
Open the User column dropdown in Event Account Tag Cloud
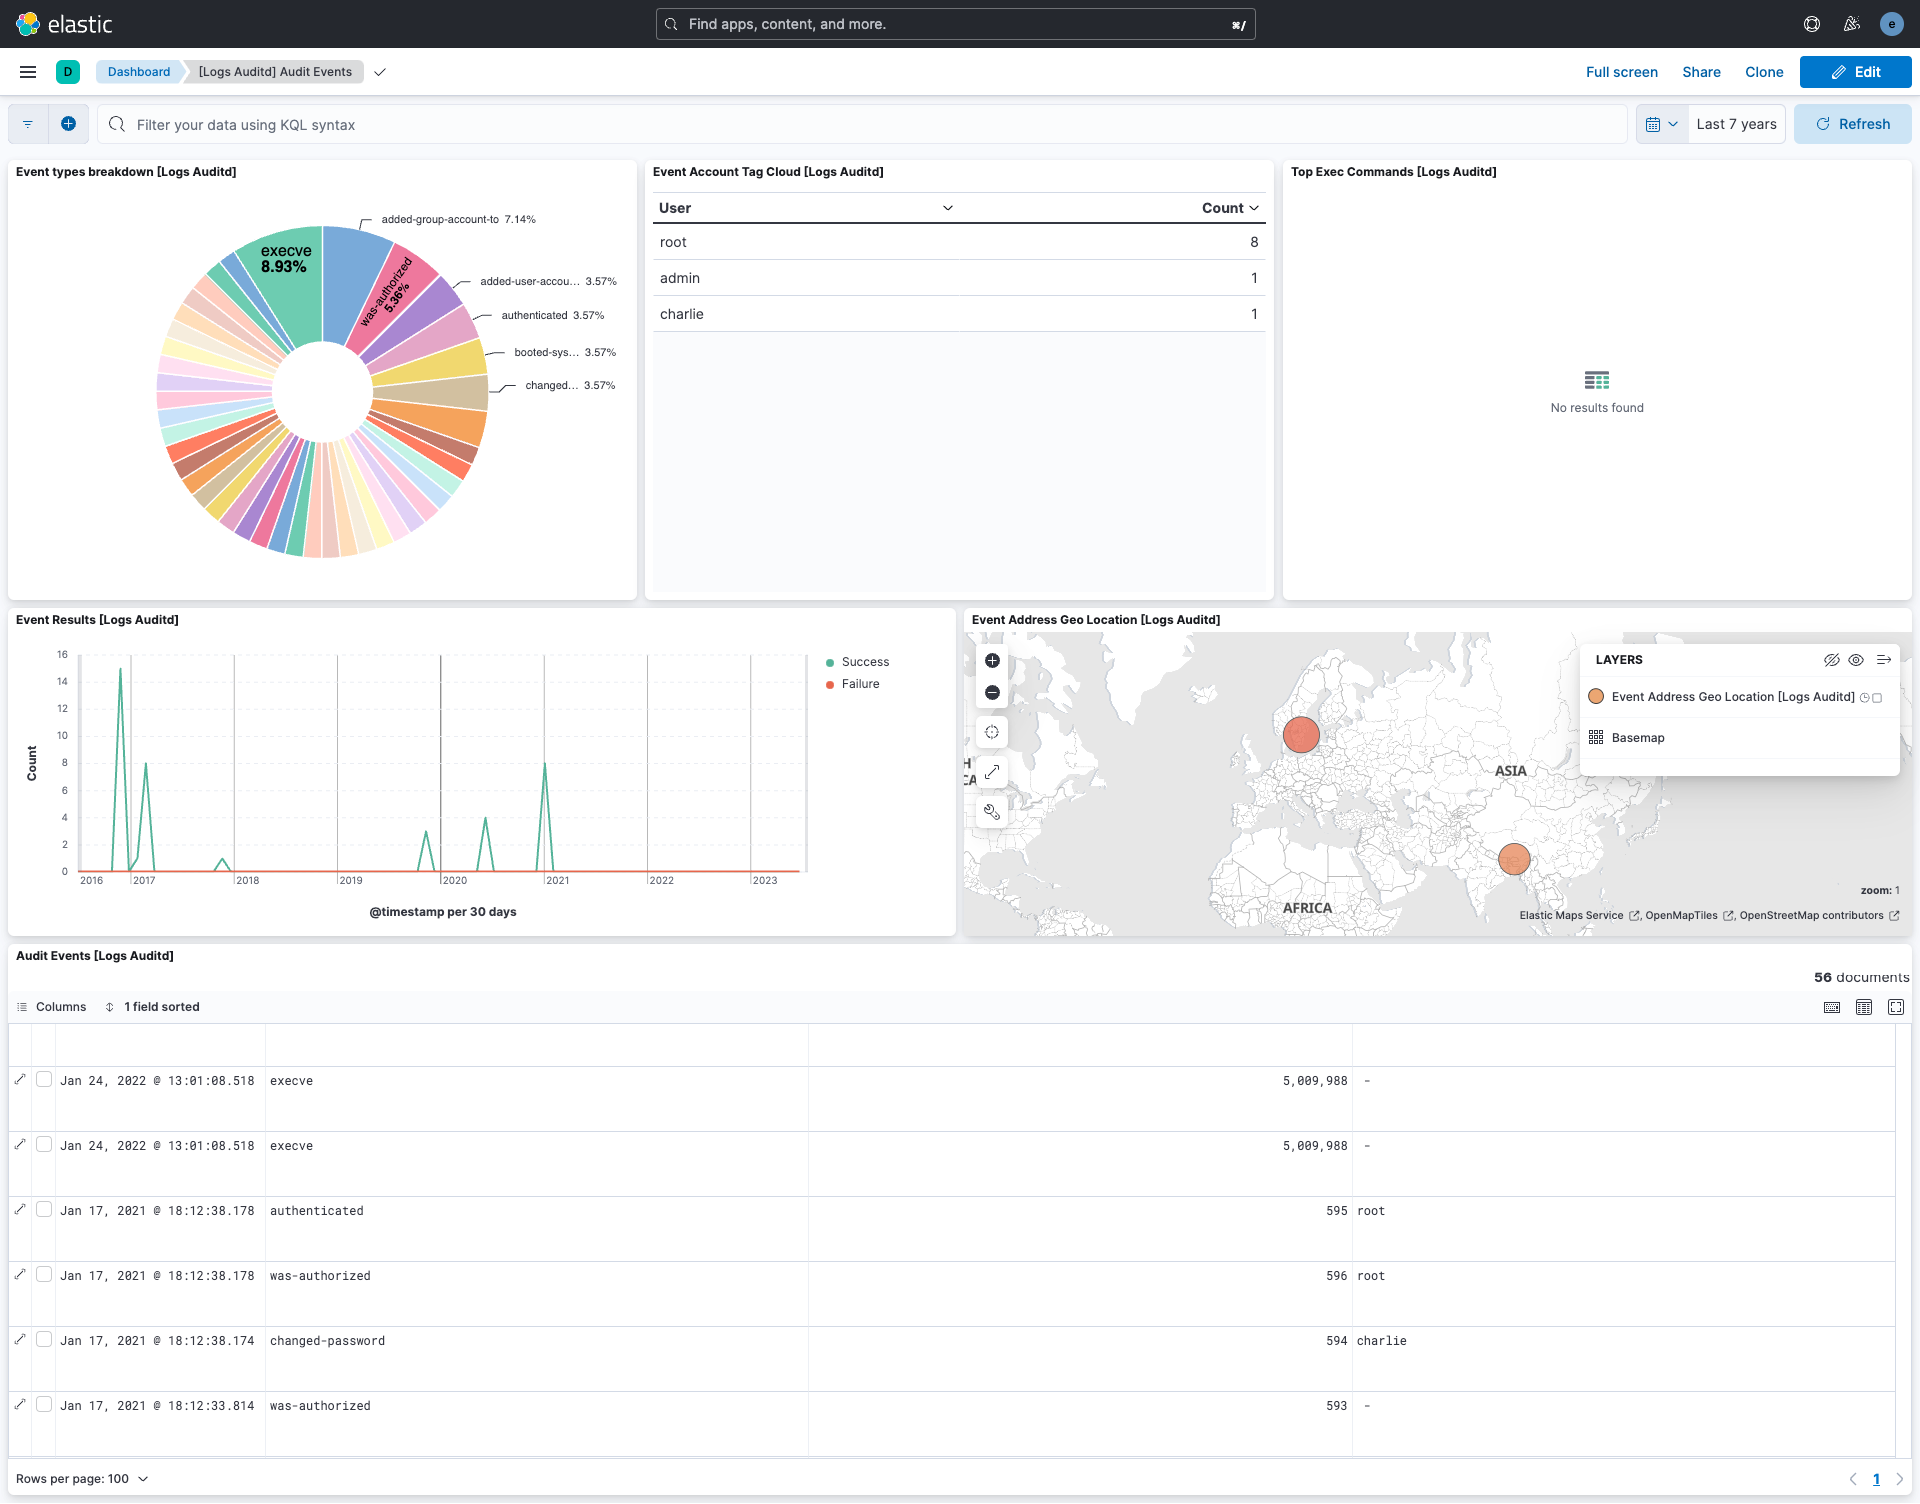click(x=947, y=208)
